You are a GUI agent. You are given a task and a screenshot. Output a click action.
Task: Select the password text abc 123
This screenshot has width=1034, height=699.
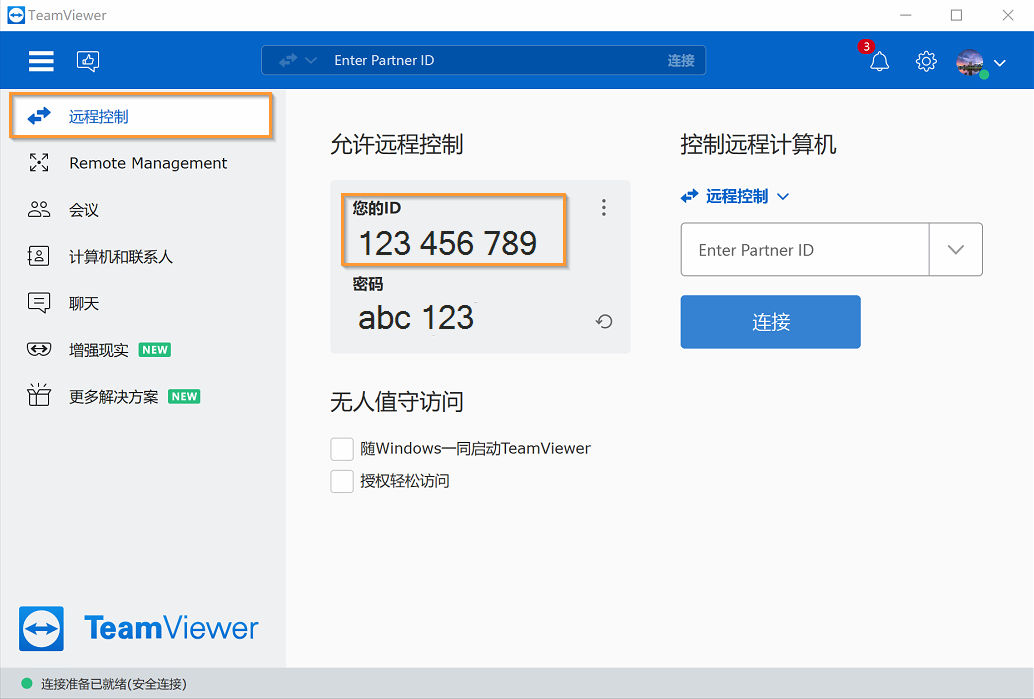(x=415, y=318)
